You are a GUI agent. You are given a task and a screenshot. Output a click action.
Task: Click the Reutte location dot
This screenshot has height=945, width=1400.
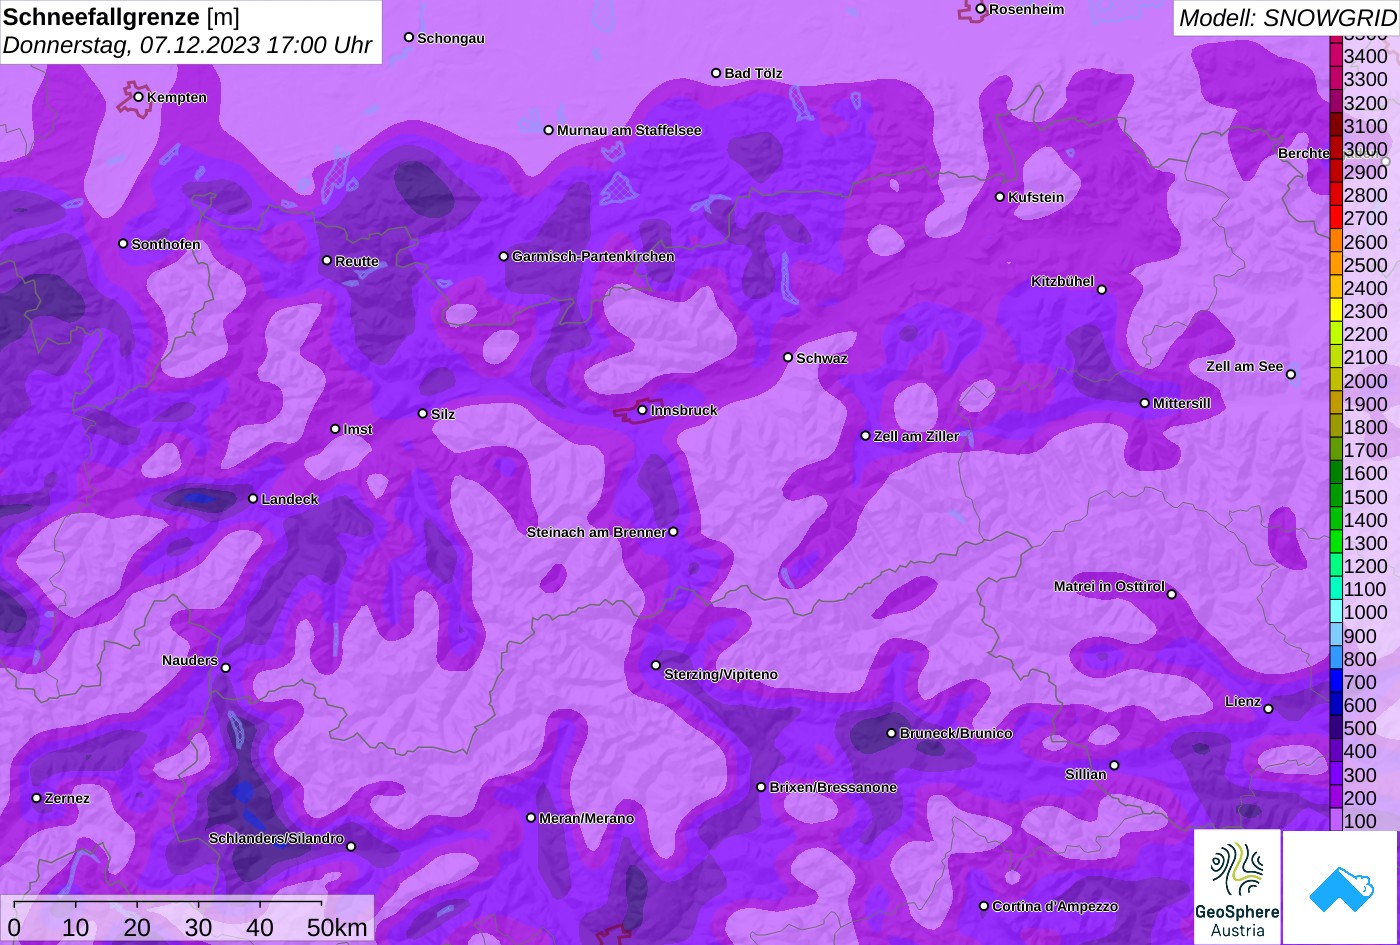(327, 260)
